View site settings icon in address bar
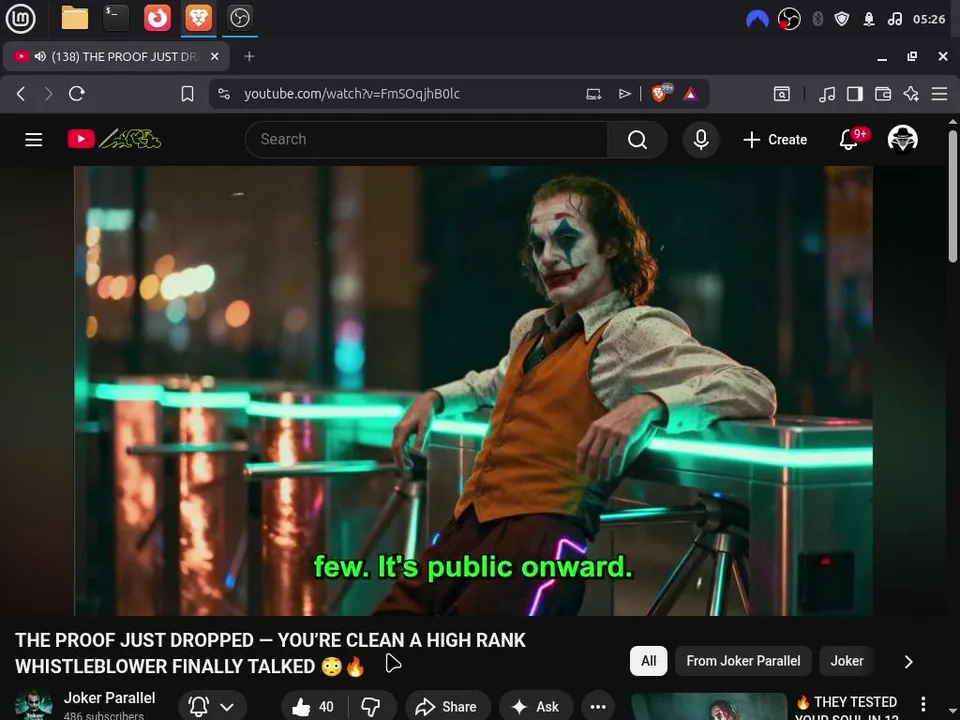This screenshot has width=960, height=720. pos(224,94)
